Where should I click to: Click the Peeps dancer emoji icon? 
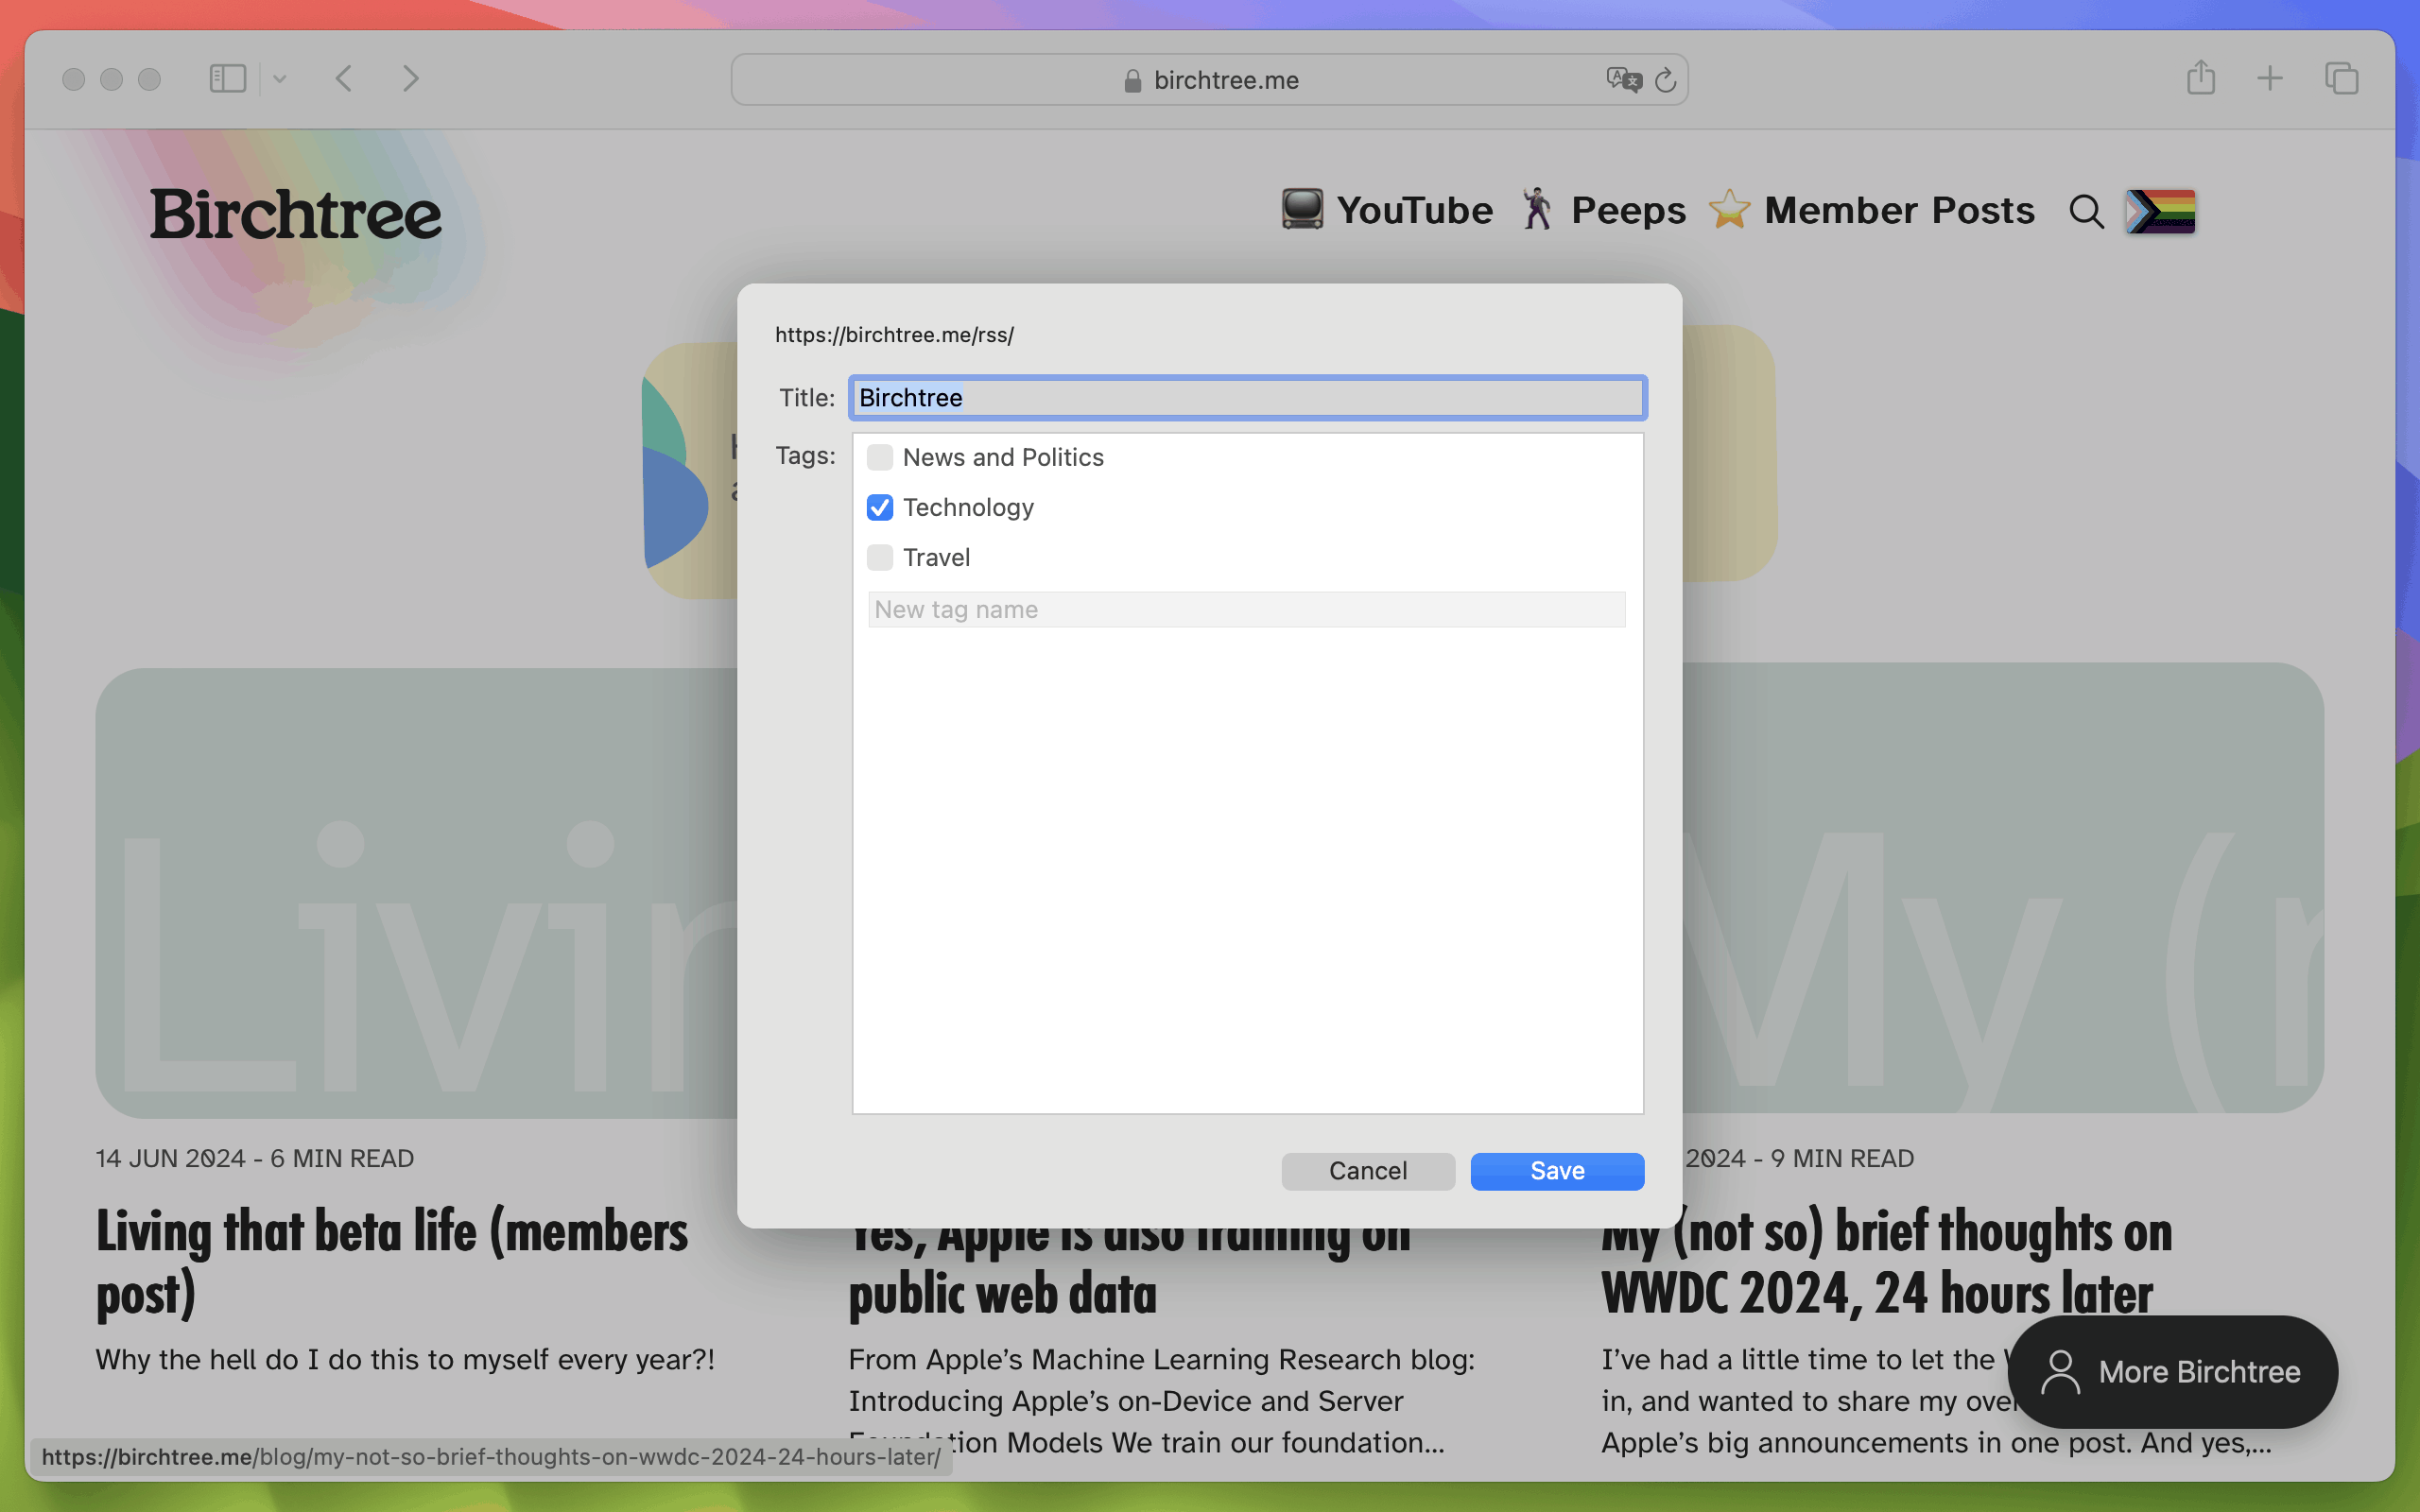click(1537, 209)
